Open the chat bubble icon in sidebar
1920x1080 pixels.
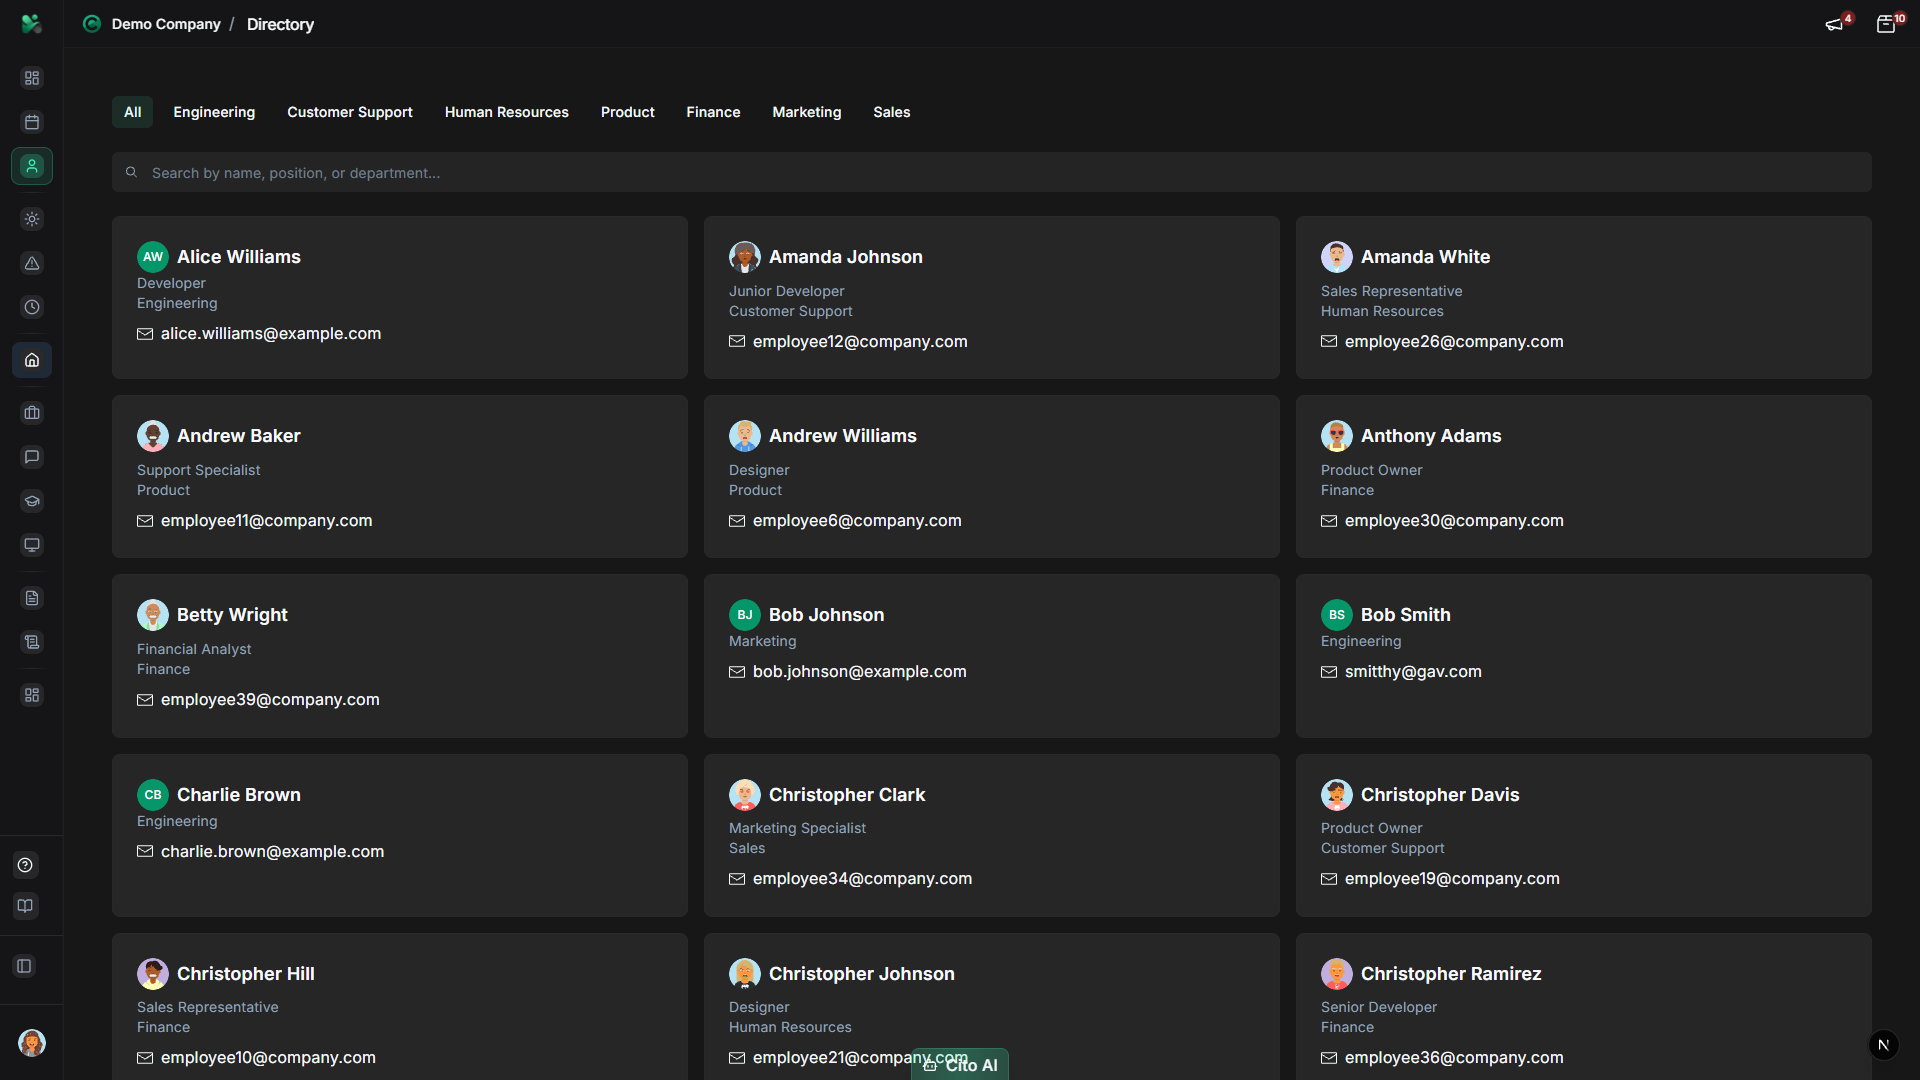(x=31, y=457)
